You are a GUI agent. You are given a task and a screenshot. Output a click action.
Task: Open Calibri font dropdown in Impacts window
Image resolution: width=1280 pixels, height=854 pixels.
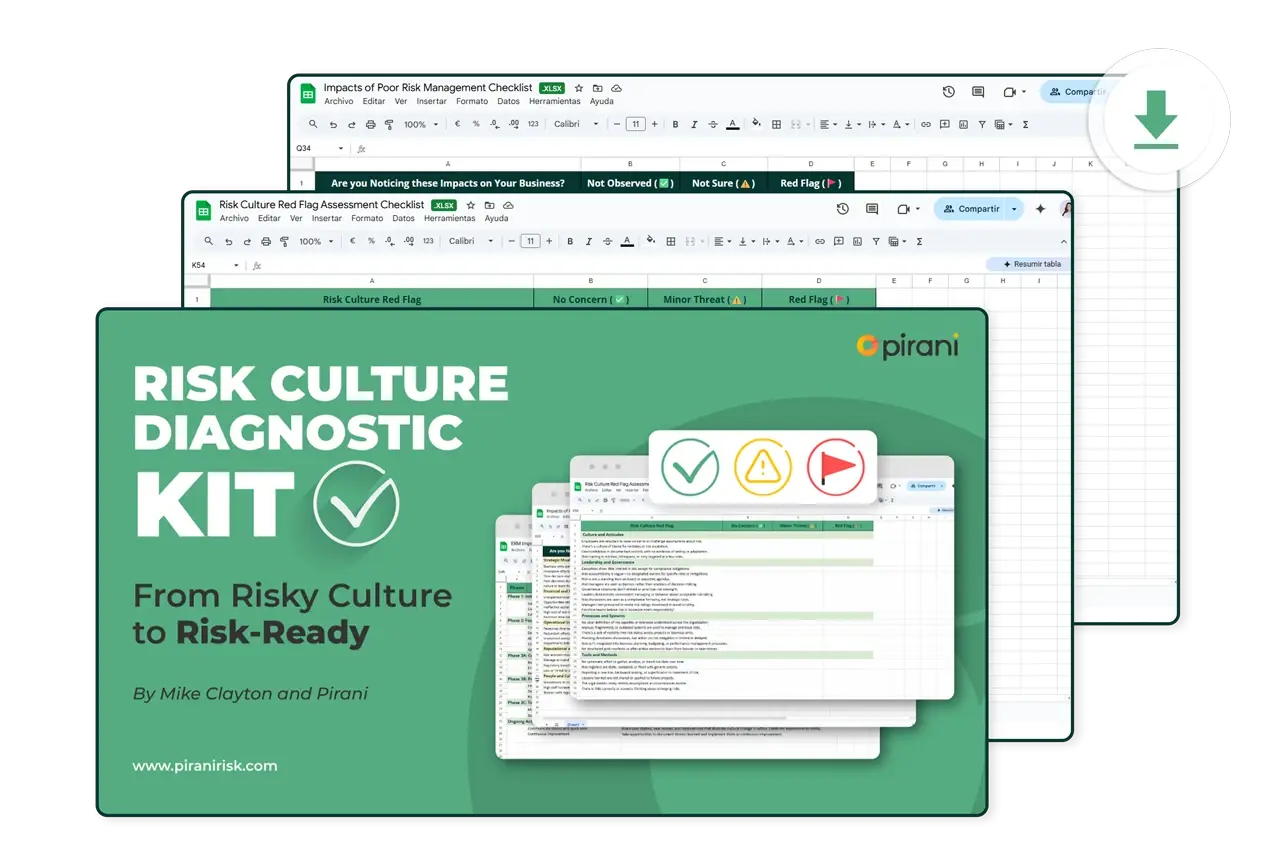click(577, 124)
